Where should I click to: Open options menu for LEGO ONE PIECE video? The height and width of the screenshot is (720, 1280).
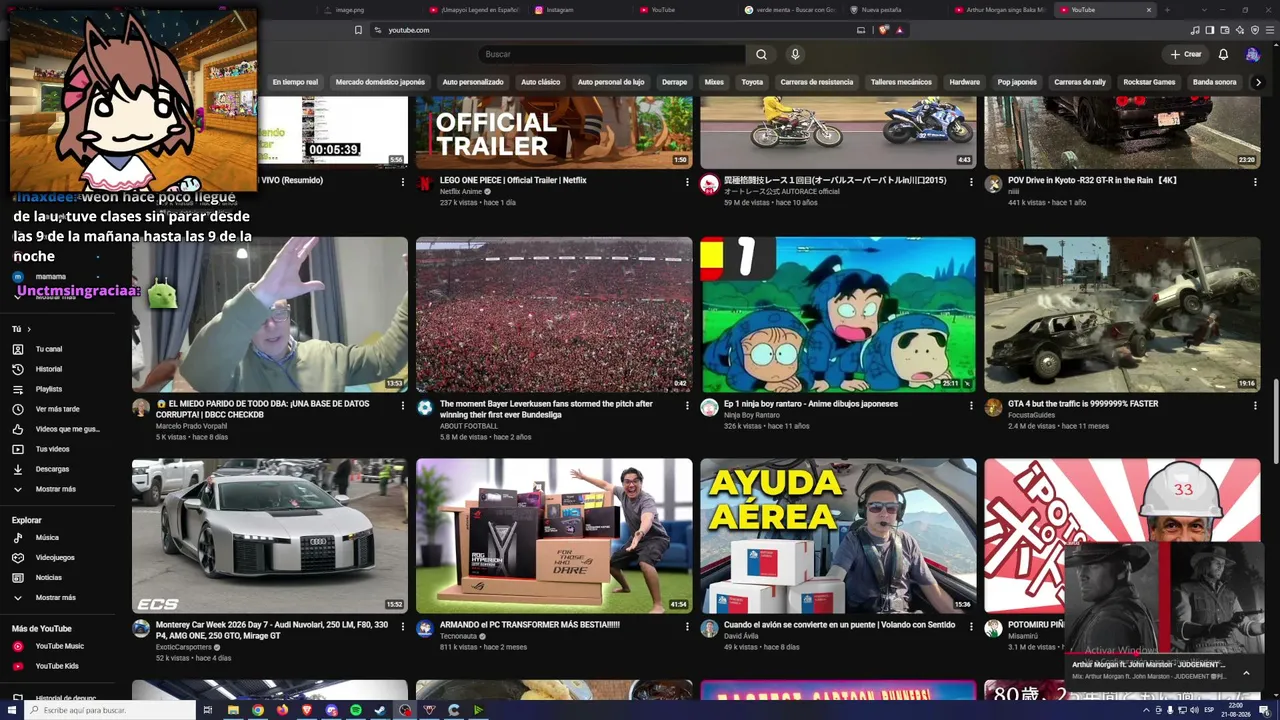point(687,182)
